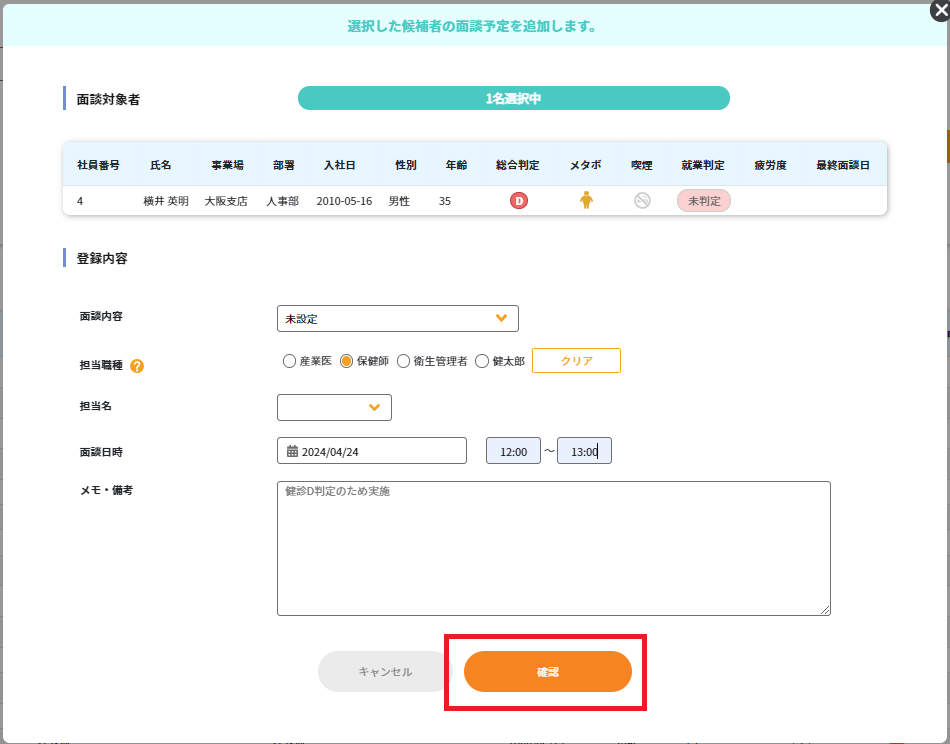Click the red D overall judgment icon
Image resolution: width=950 pixels, height=744 pixels.
[x=519, y=201]
